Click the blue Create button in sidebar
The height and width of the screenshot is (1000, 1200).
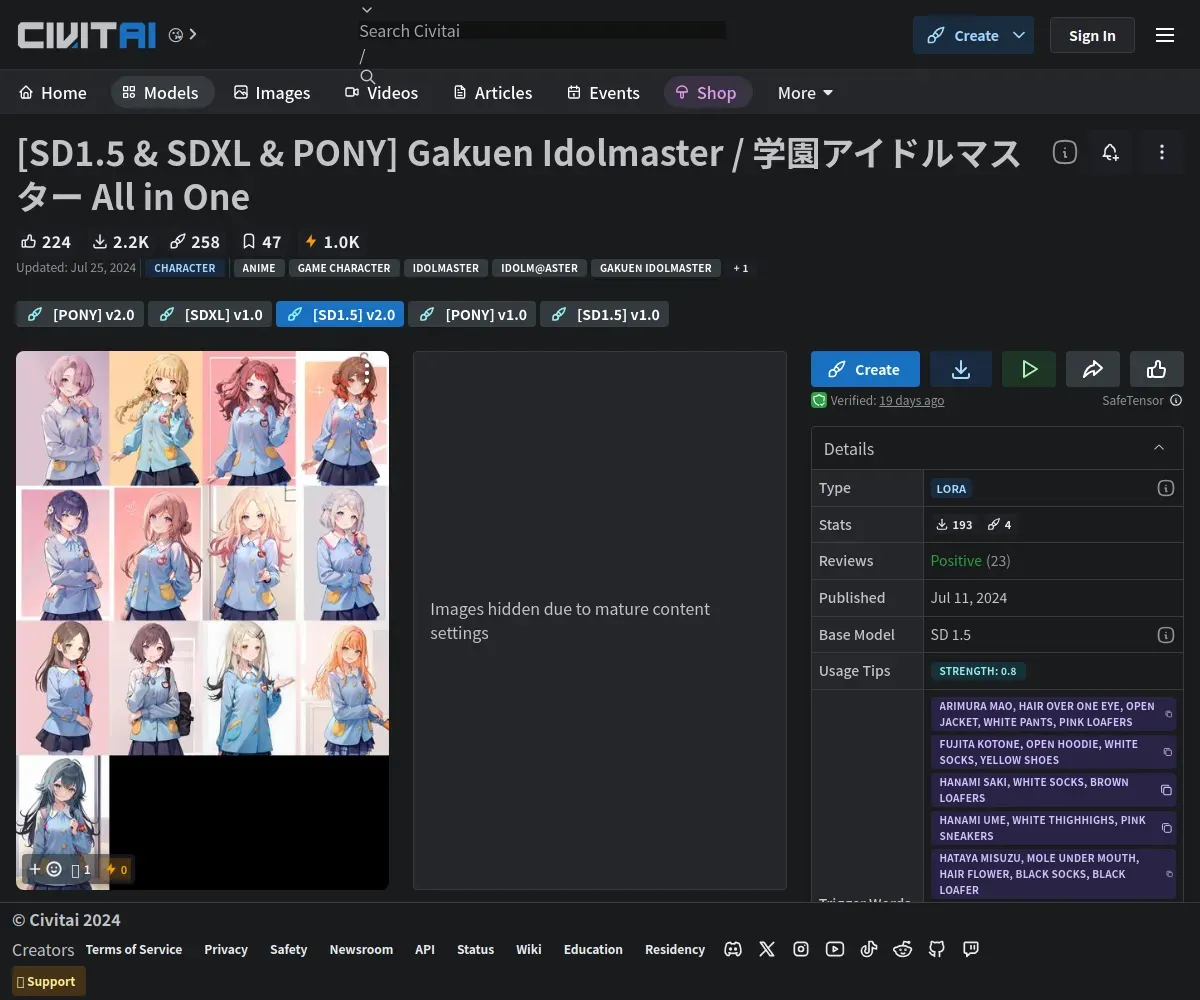[x=865, y=369]
